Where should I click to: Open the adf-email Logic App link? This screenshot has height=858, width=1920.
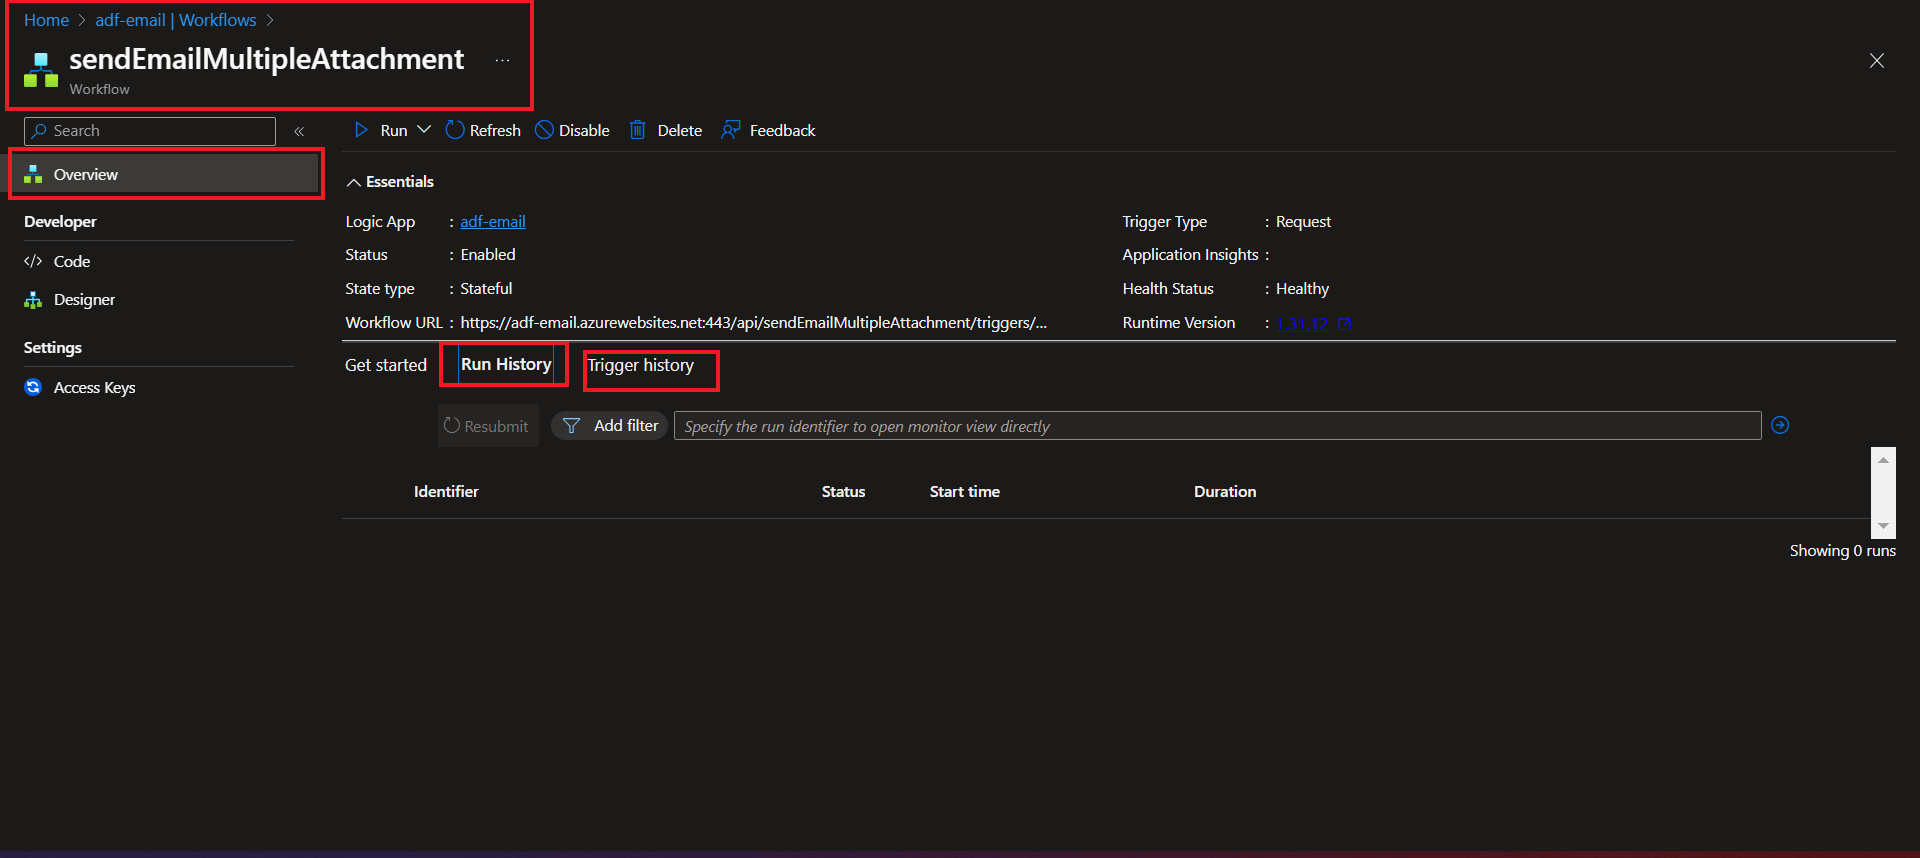493,221
